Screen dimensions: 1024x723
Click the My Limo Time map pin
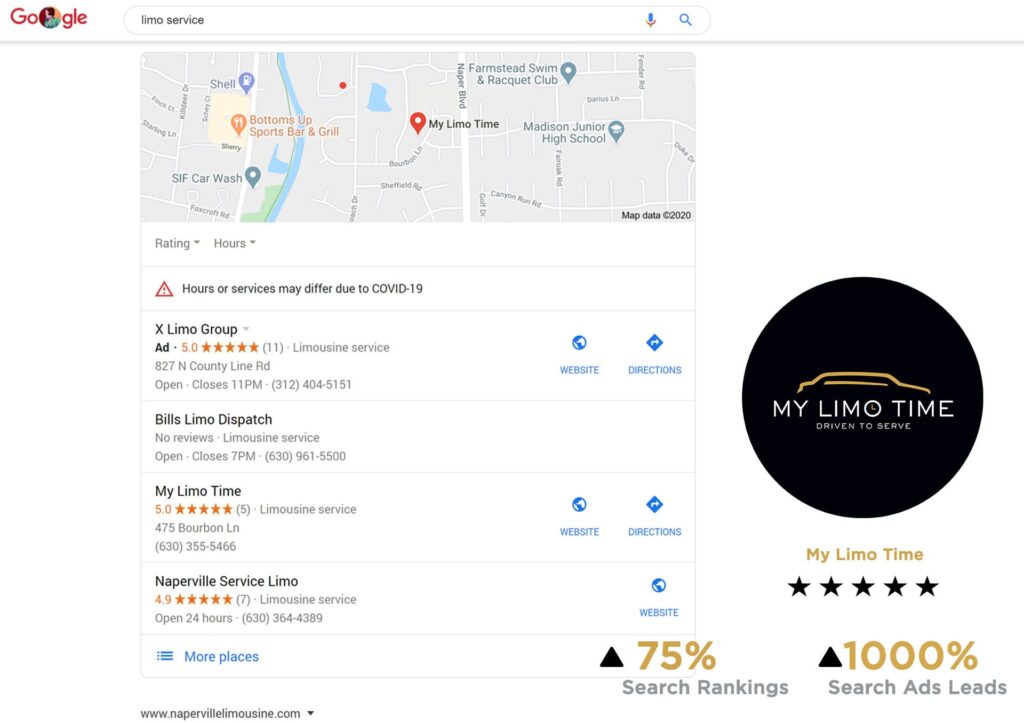[x=418, y=123]
